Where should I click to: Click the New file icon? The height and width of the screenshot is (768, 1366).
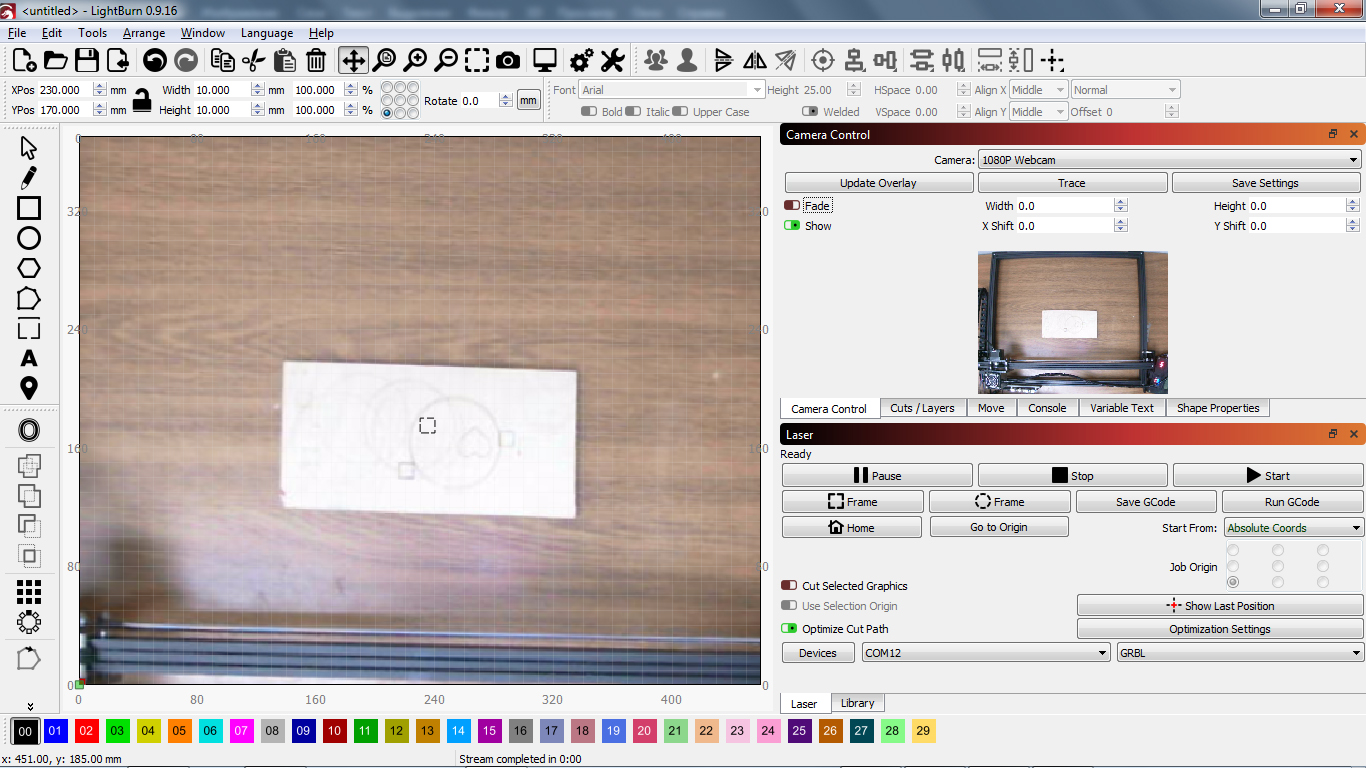[x=25, y=61]
